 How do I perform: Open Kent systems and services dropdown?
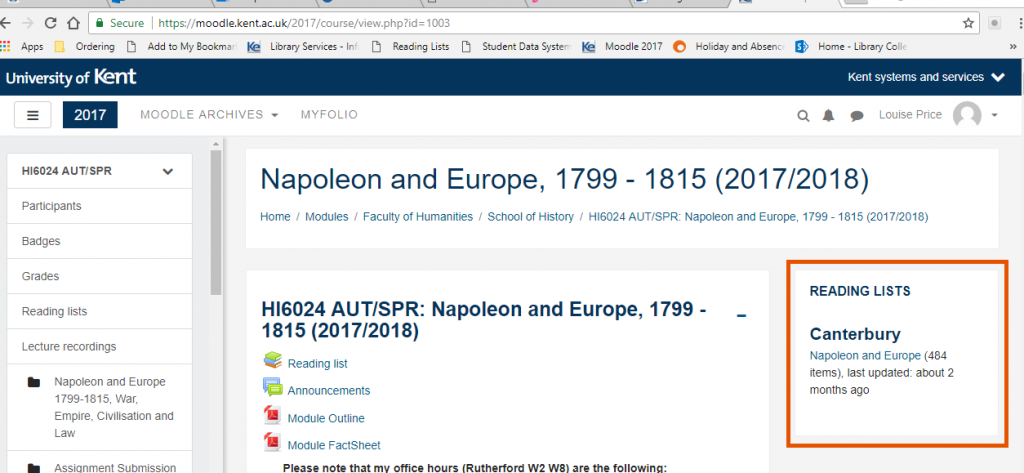[926, 77]
